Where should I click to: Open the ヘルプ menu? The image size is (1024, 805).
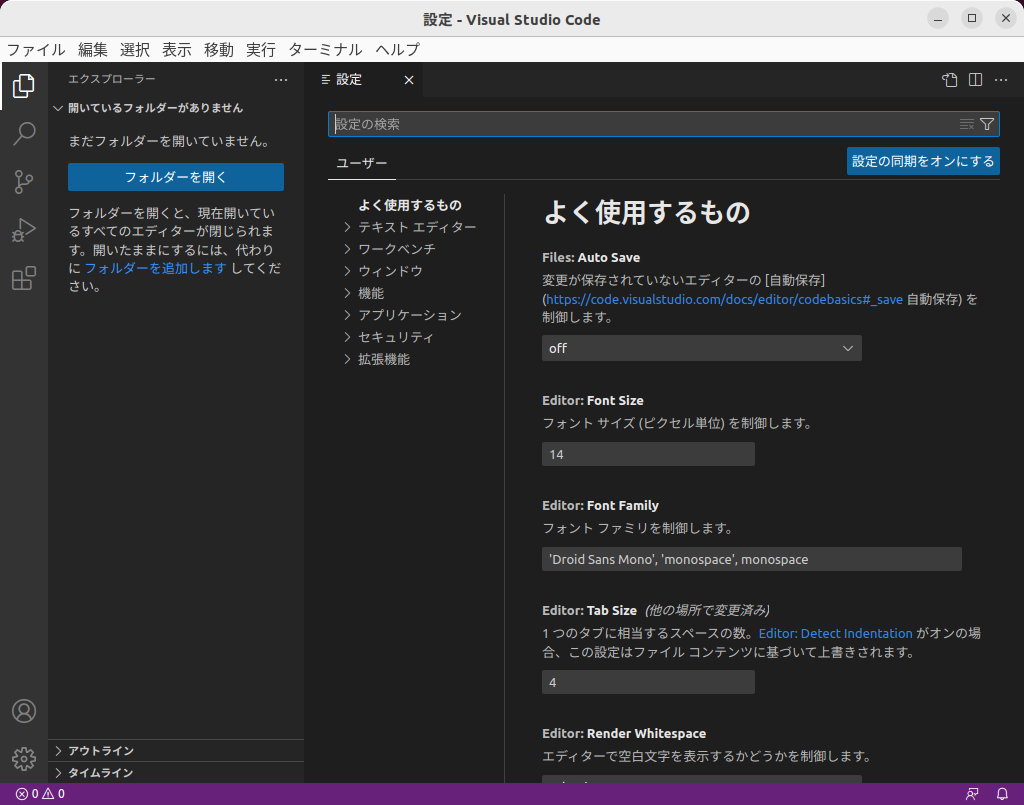[398, 50]
